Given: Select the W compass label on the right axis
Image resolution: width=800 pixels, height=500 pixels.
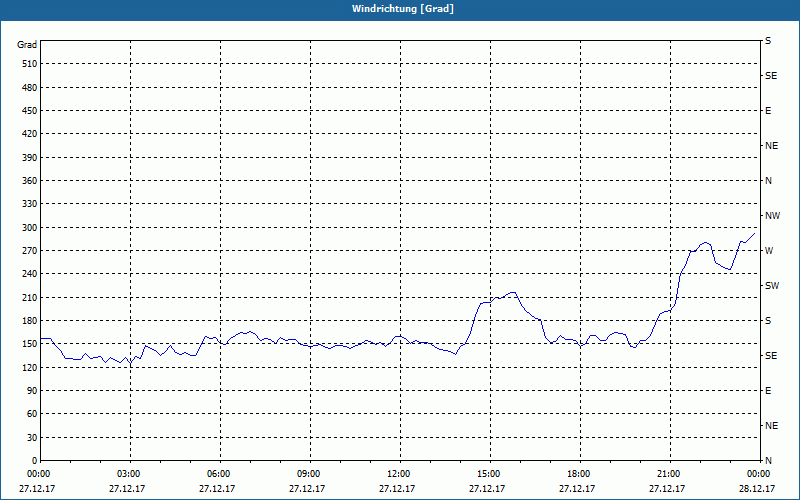Looking at the screenshot, I should tap(769, 251).
